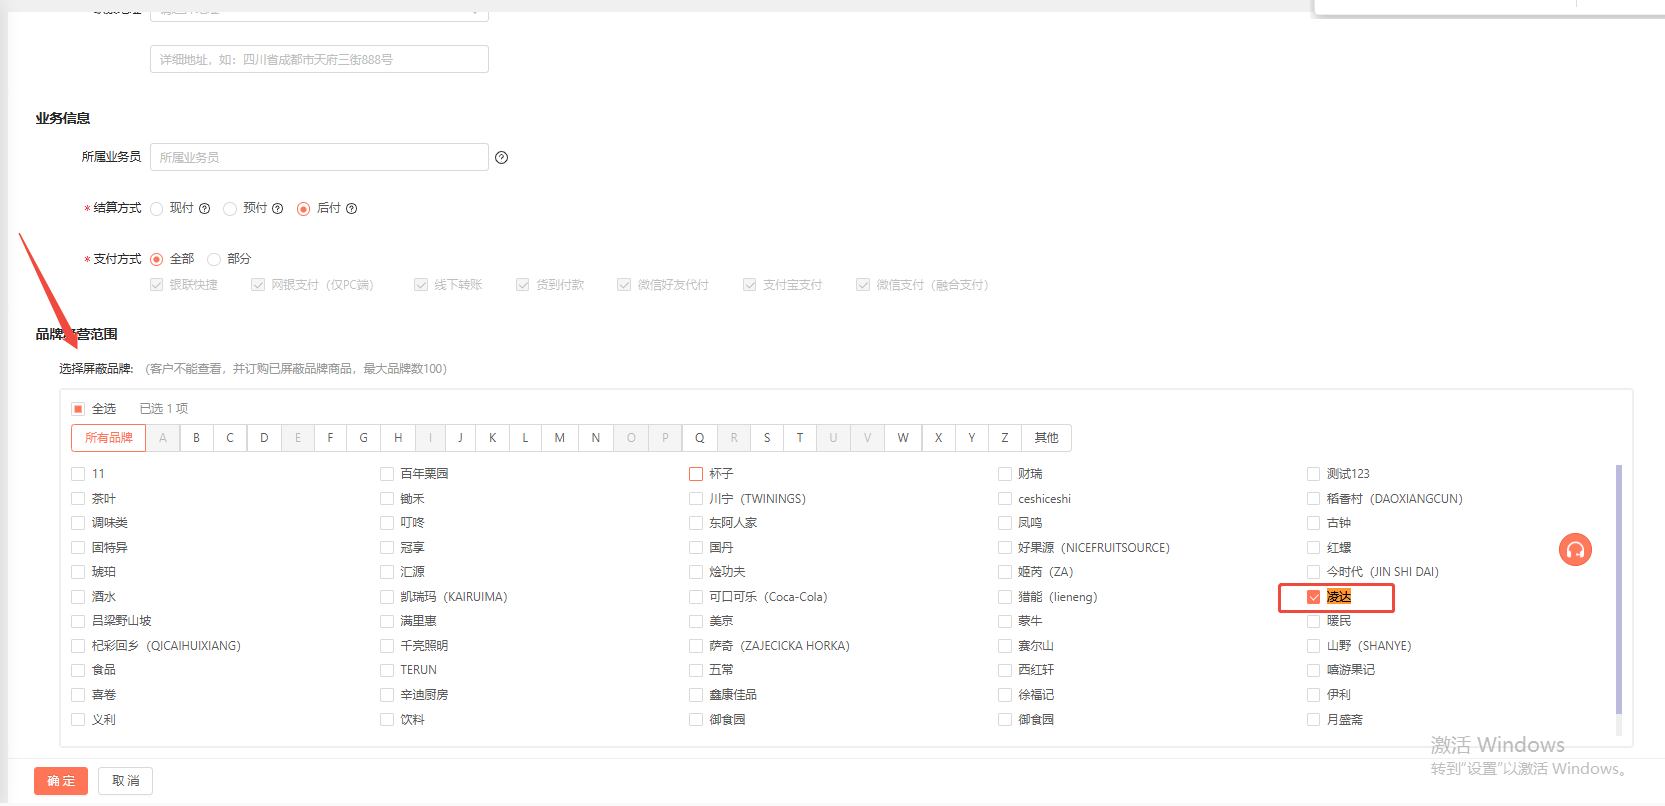
Task: Open the orange headset customer service icon
Action: tap(1575, 549)
